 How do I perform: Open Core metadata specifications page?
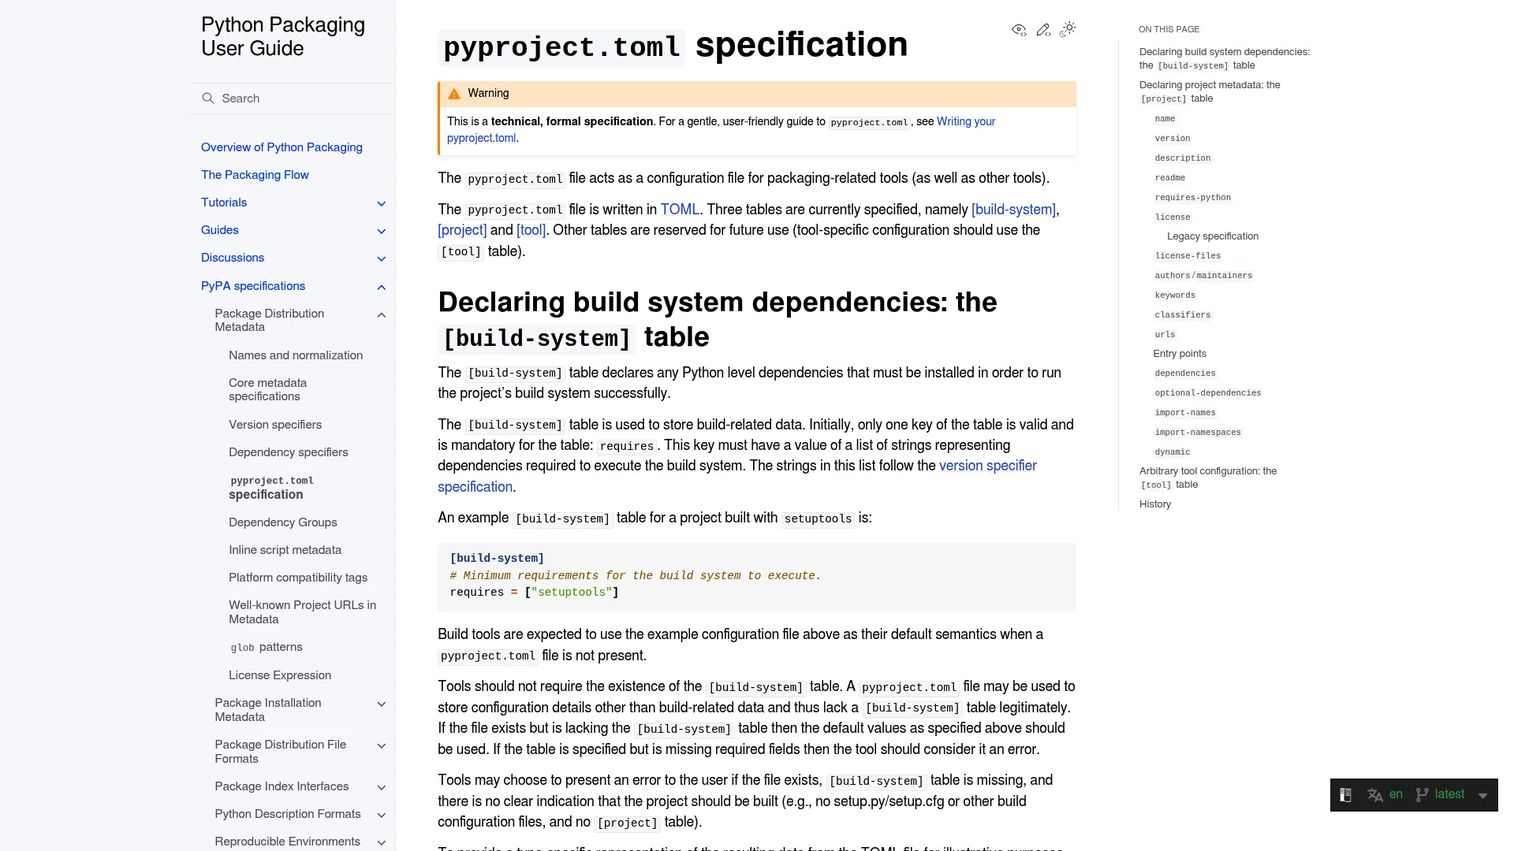[267, 390]
